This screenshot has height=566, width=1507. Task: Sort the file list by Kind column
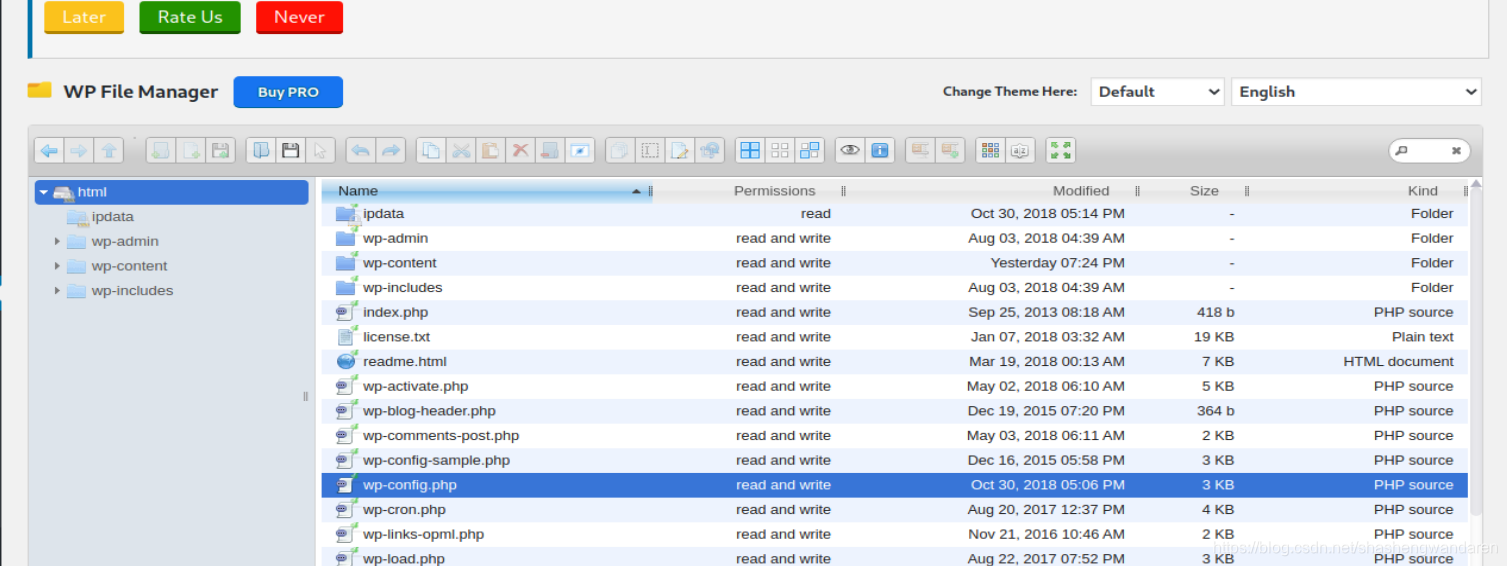click(1423, 191)
